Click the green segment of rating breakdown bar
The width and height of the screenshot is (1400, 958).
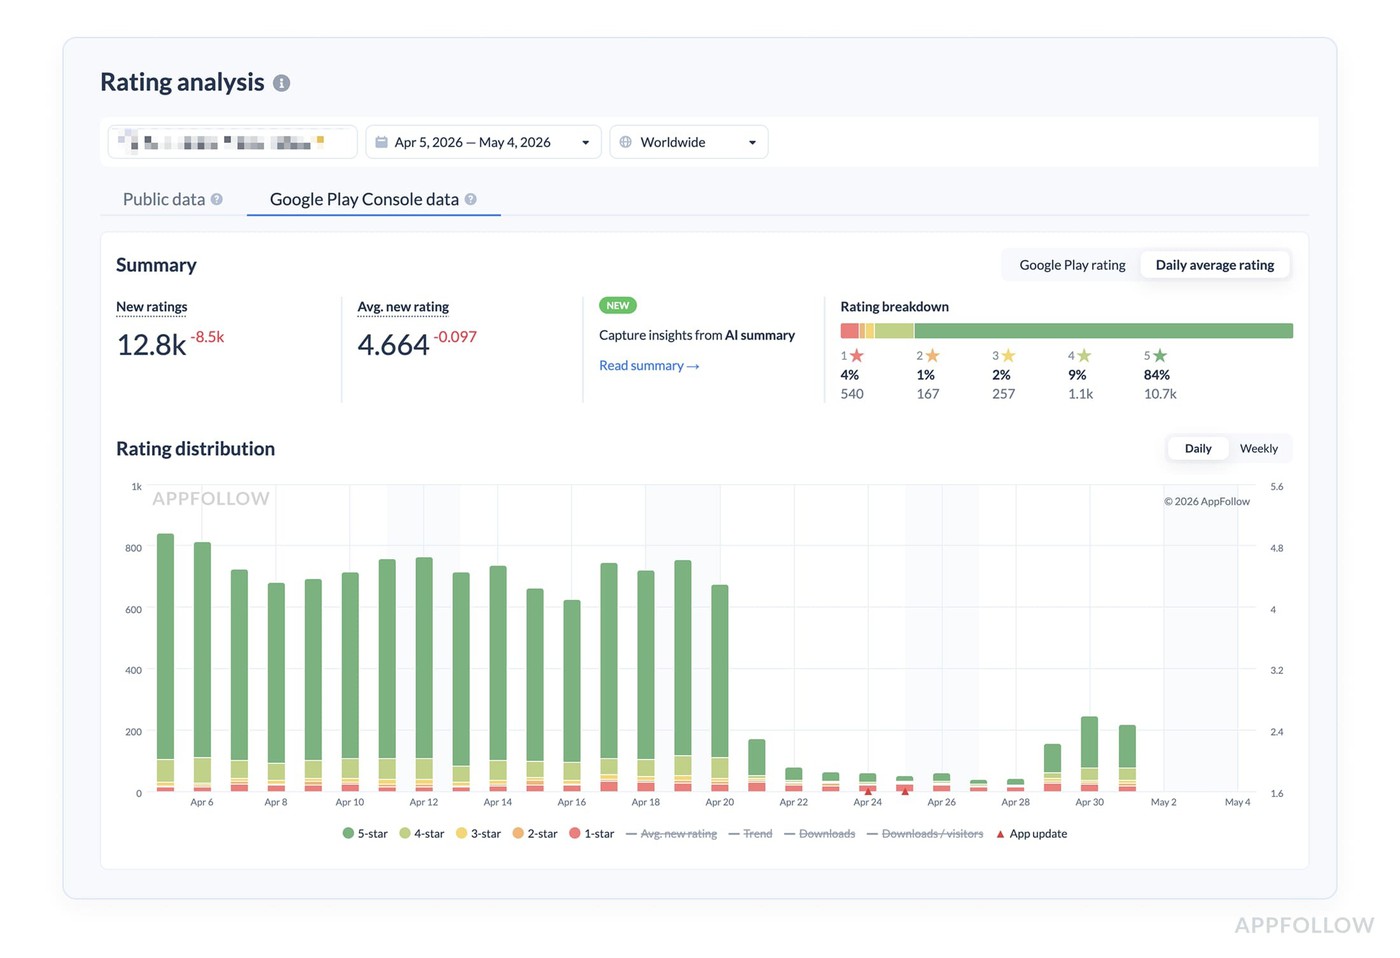(x=1103, y=331)
